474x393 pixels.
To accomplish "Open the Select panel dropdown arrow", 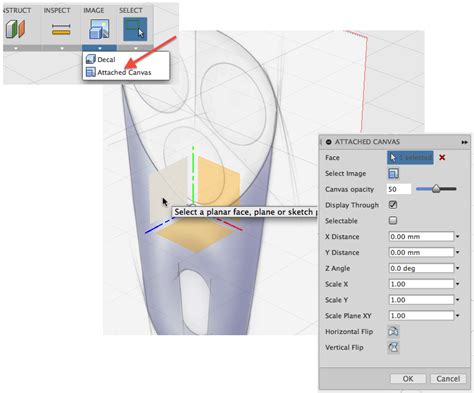I will (135, 48).
